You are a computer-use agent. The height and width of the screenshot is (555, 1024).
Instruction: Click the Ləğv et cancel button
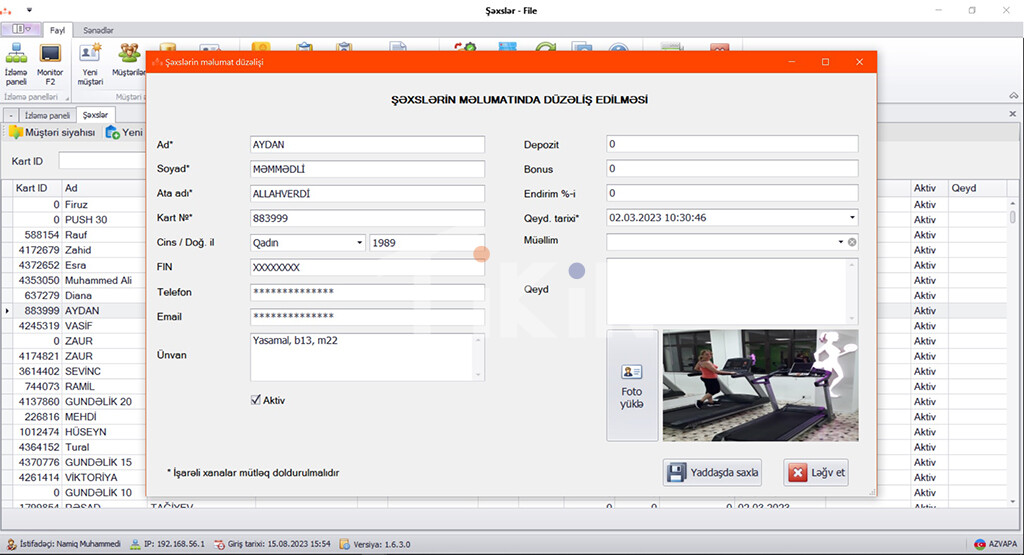(816, 473)
